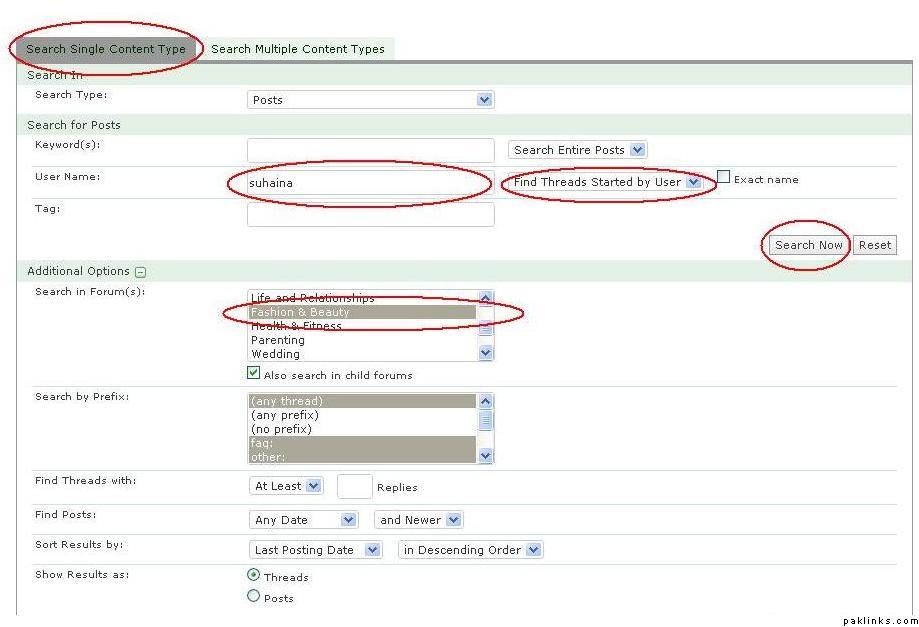Select the Threads radio button
Viewport: 919px width, 627px height.
(254, 576)
